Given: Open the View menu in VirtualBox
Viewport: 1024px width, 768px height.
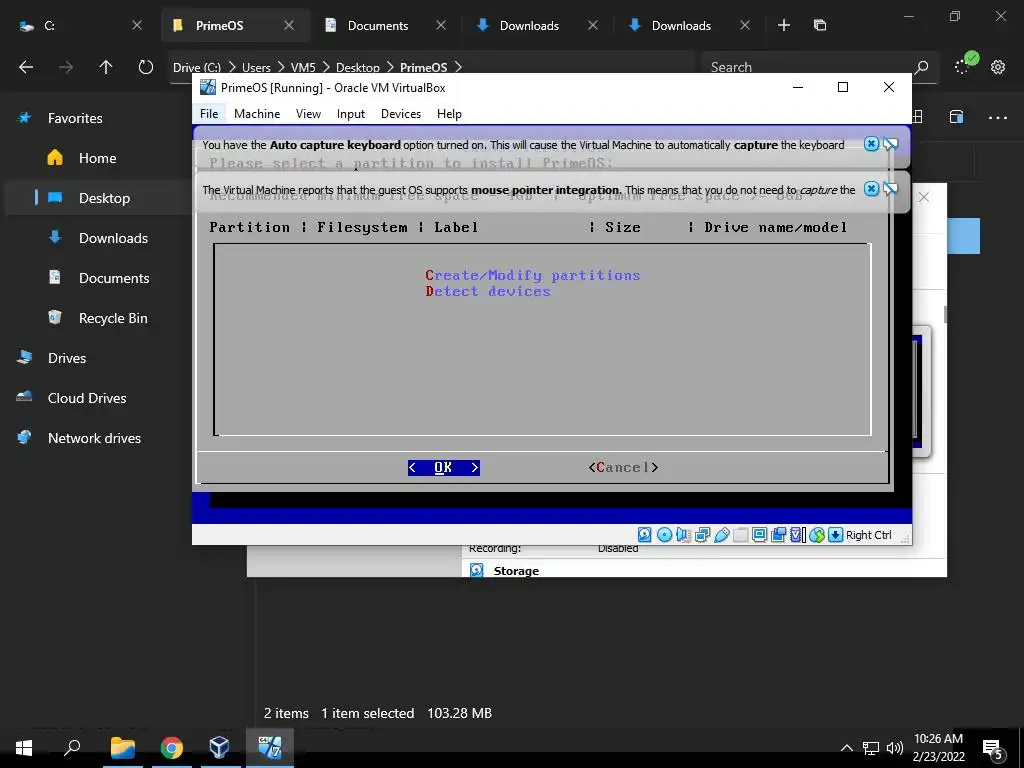Looking at the screenshot, I should tap(308, 114).
